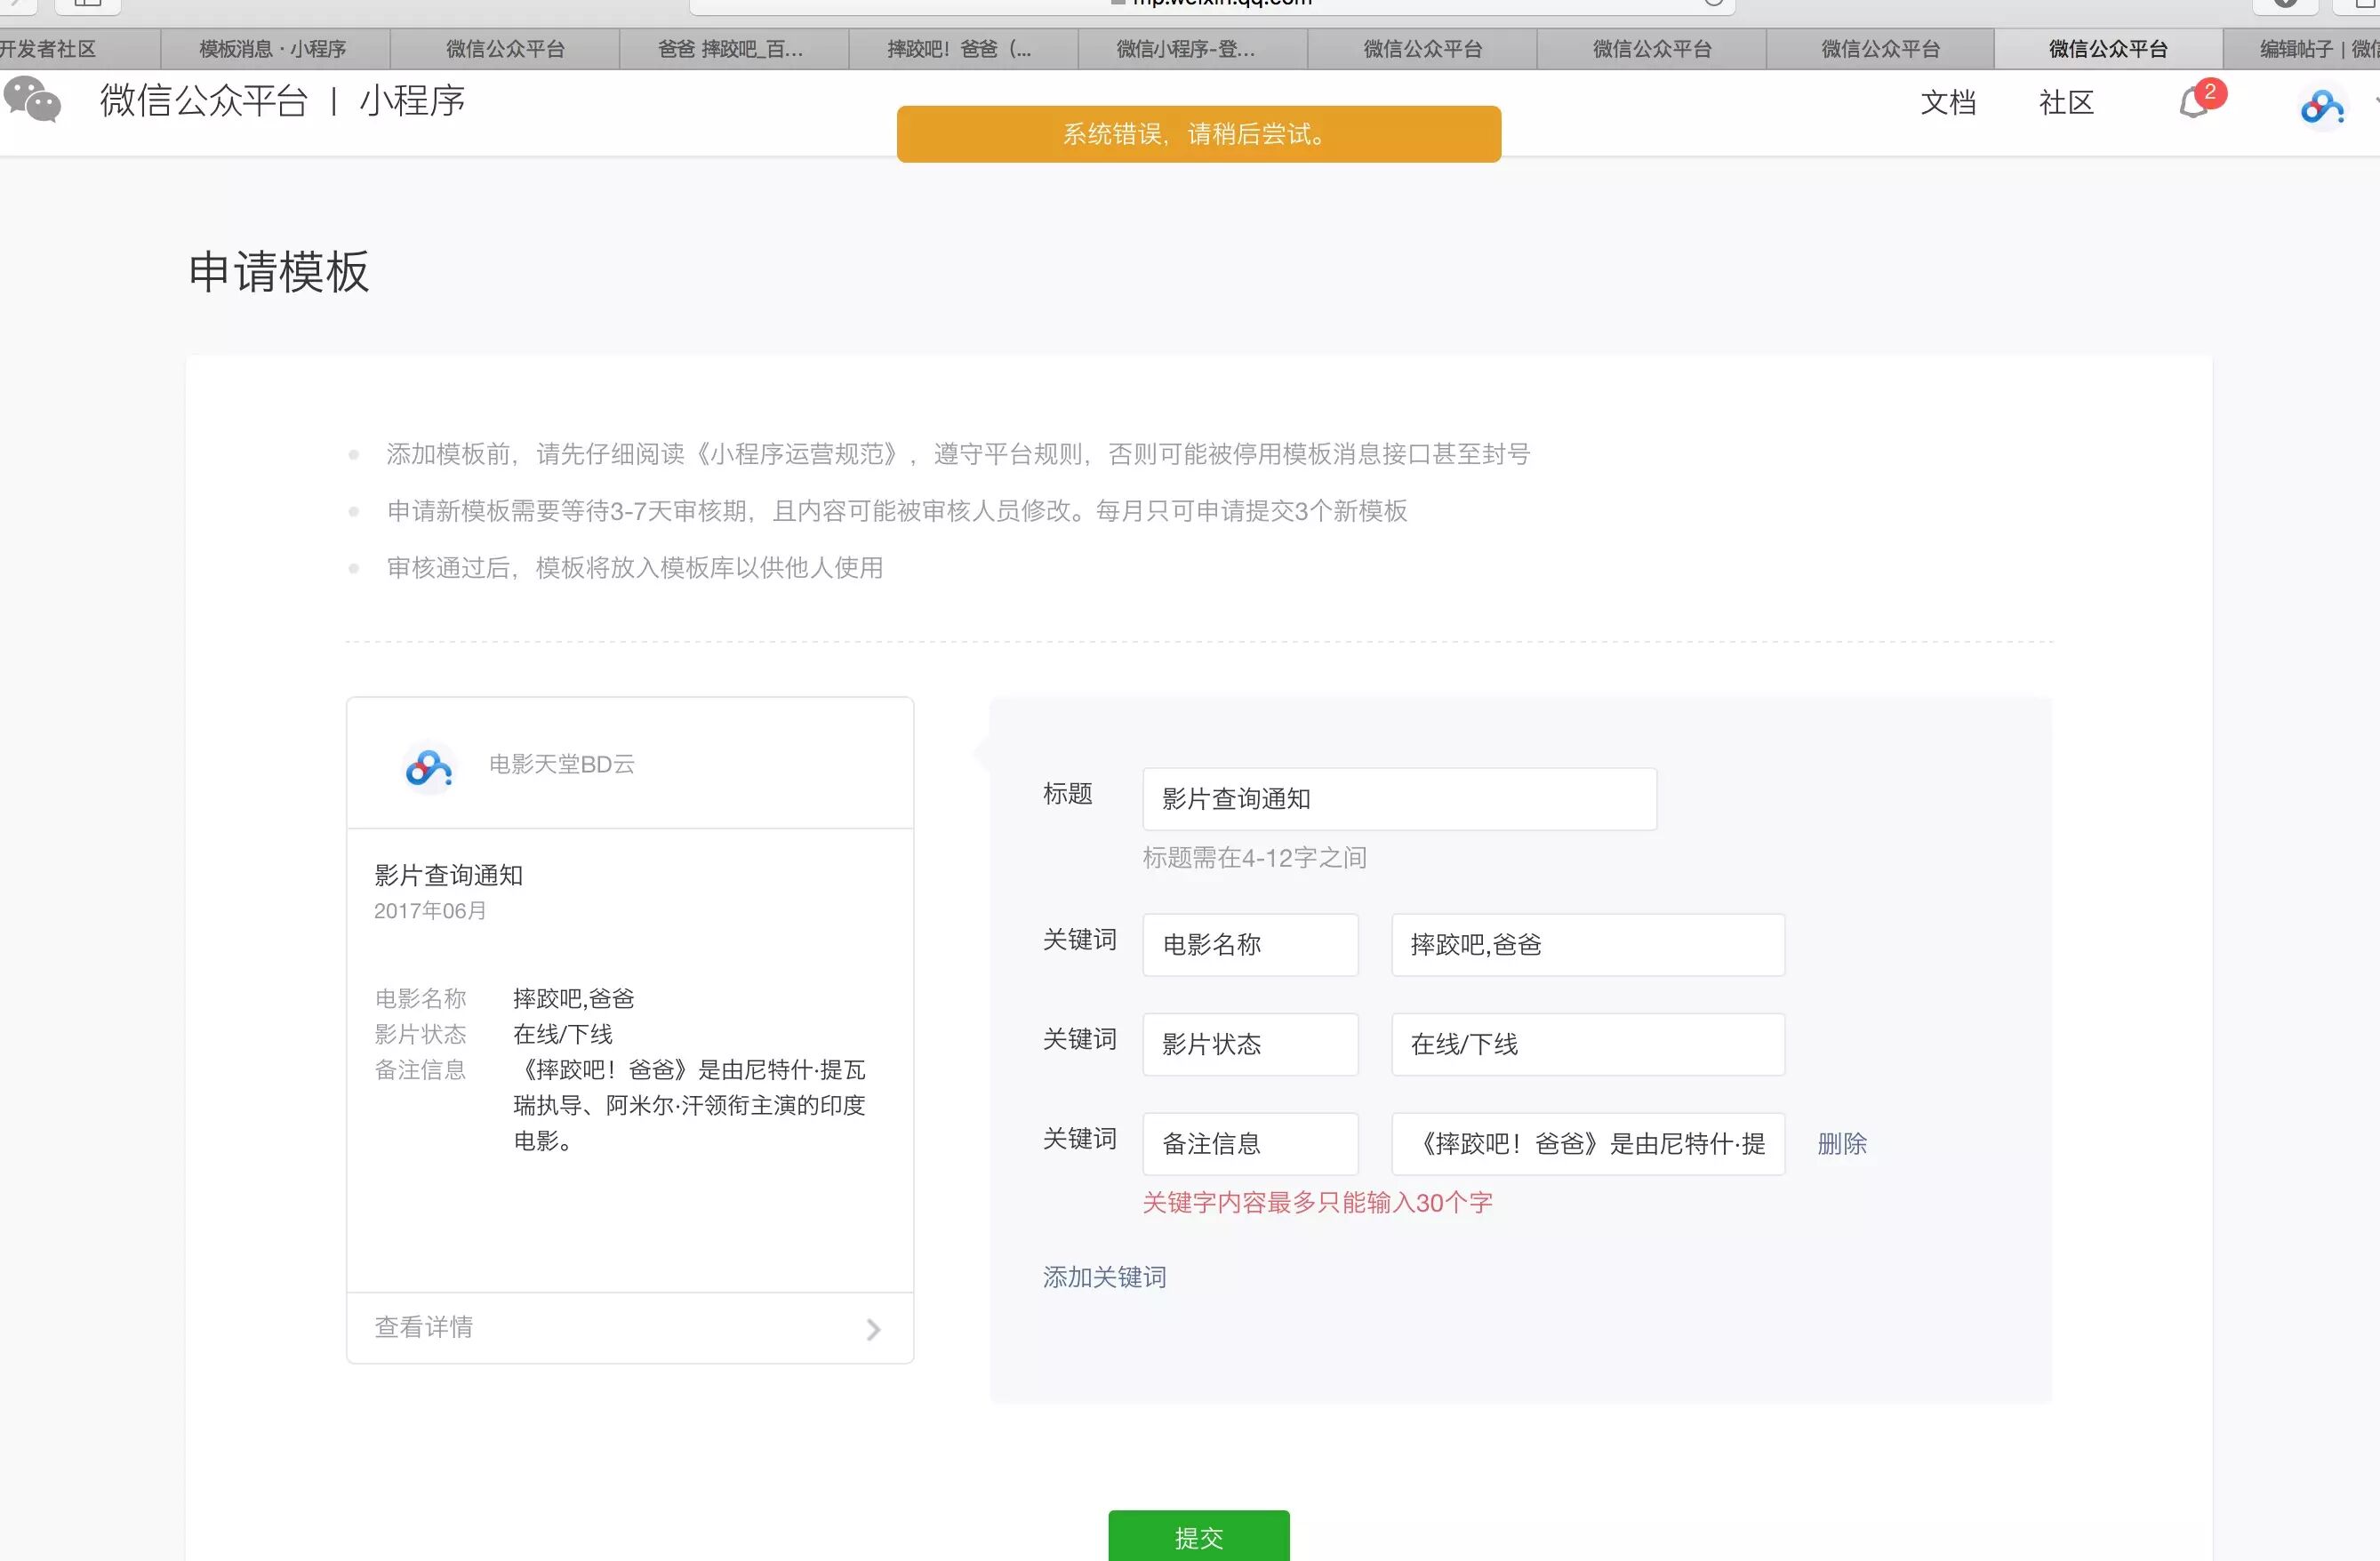Click the 电影天堂BD云 preview logo
The height and width of the screenshot is (1561, 2380).
coord(429,768)
